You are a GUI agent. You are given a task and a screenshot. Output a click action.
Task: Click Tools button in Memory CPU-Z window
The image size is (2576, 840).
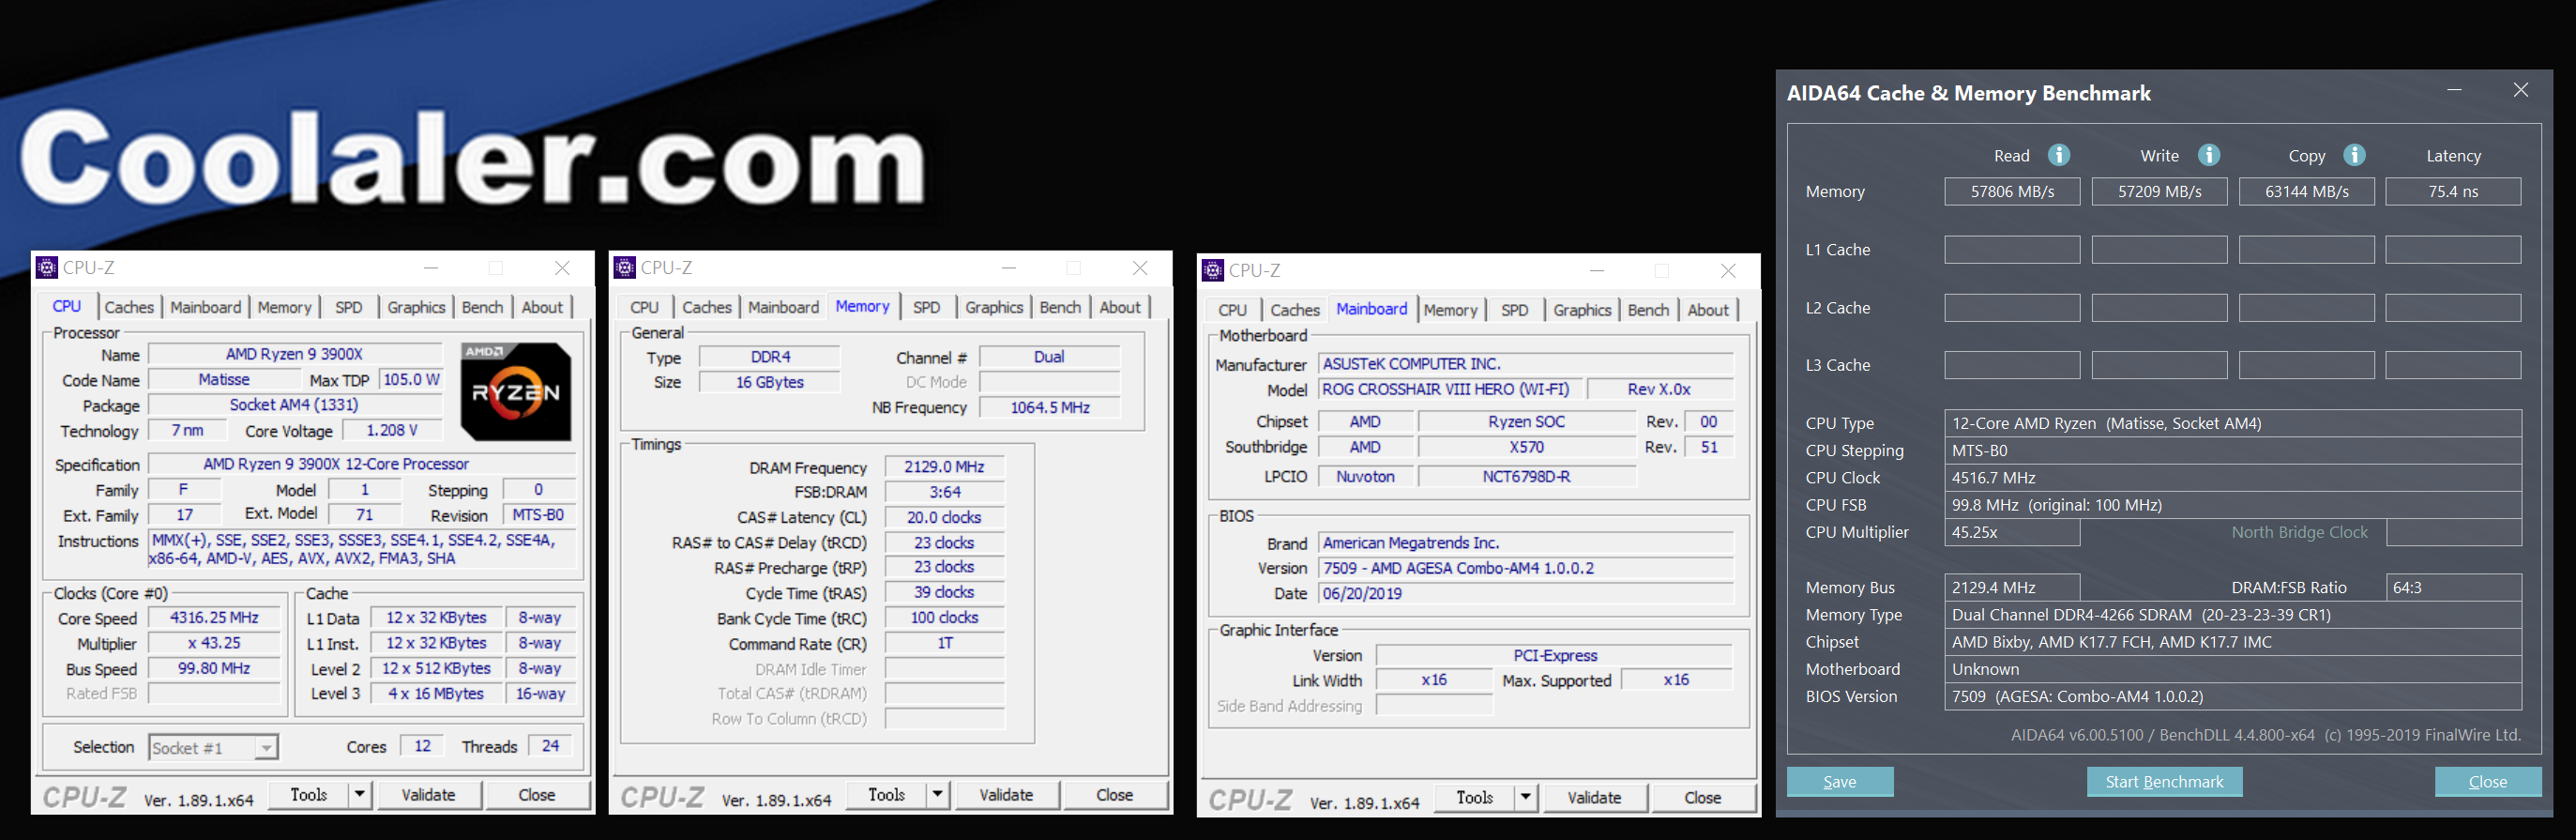[887, 795]
